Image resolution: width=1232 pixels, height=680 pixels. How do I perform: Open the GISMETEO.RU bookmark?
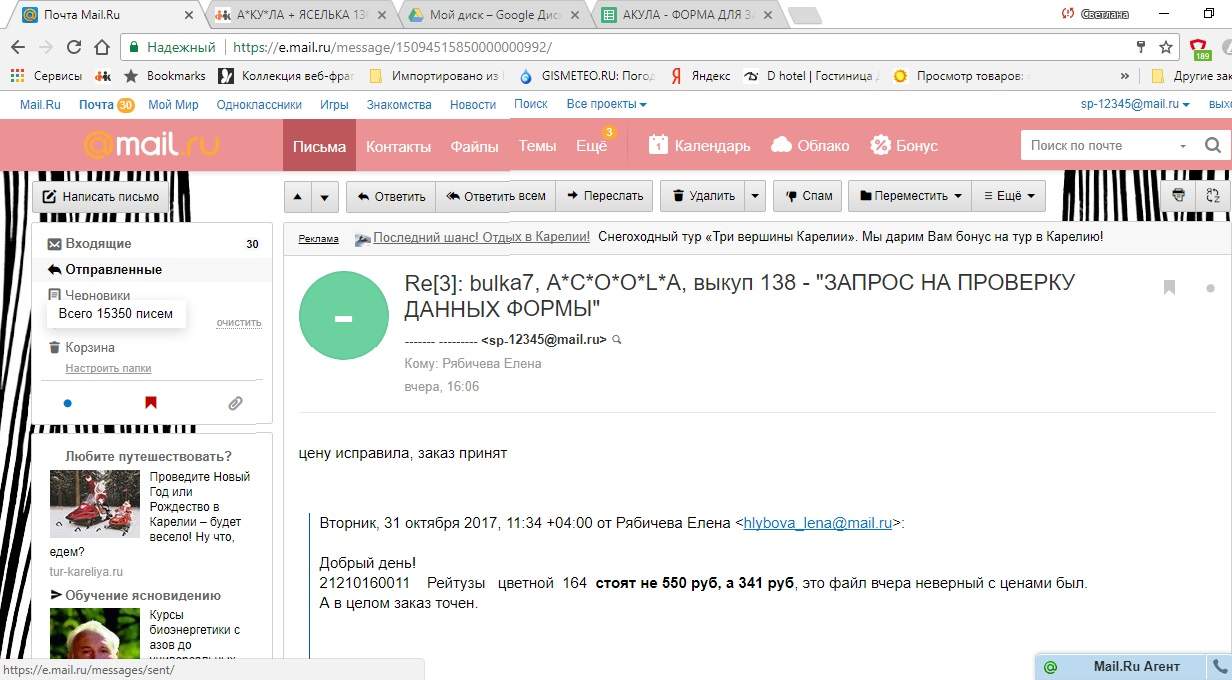(586, 76)
